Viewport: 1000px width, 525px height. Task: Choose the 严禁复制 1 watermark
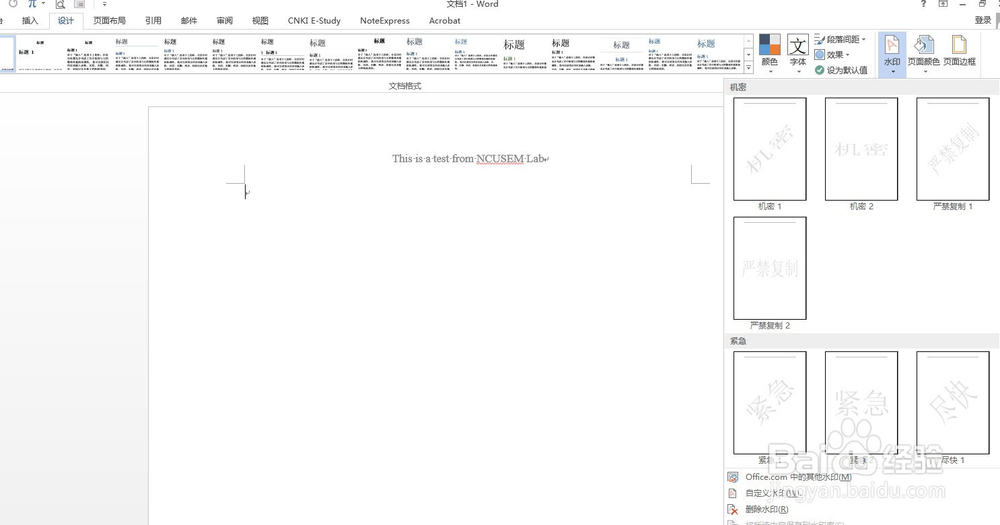pos(953,154)
